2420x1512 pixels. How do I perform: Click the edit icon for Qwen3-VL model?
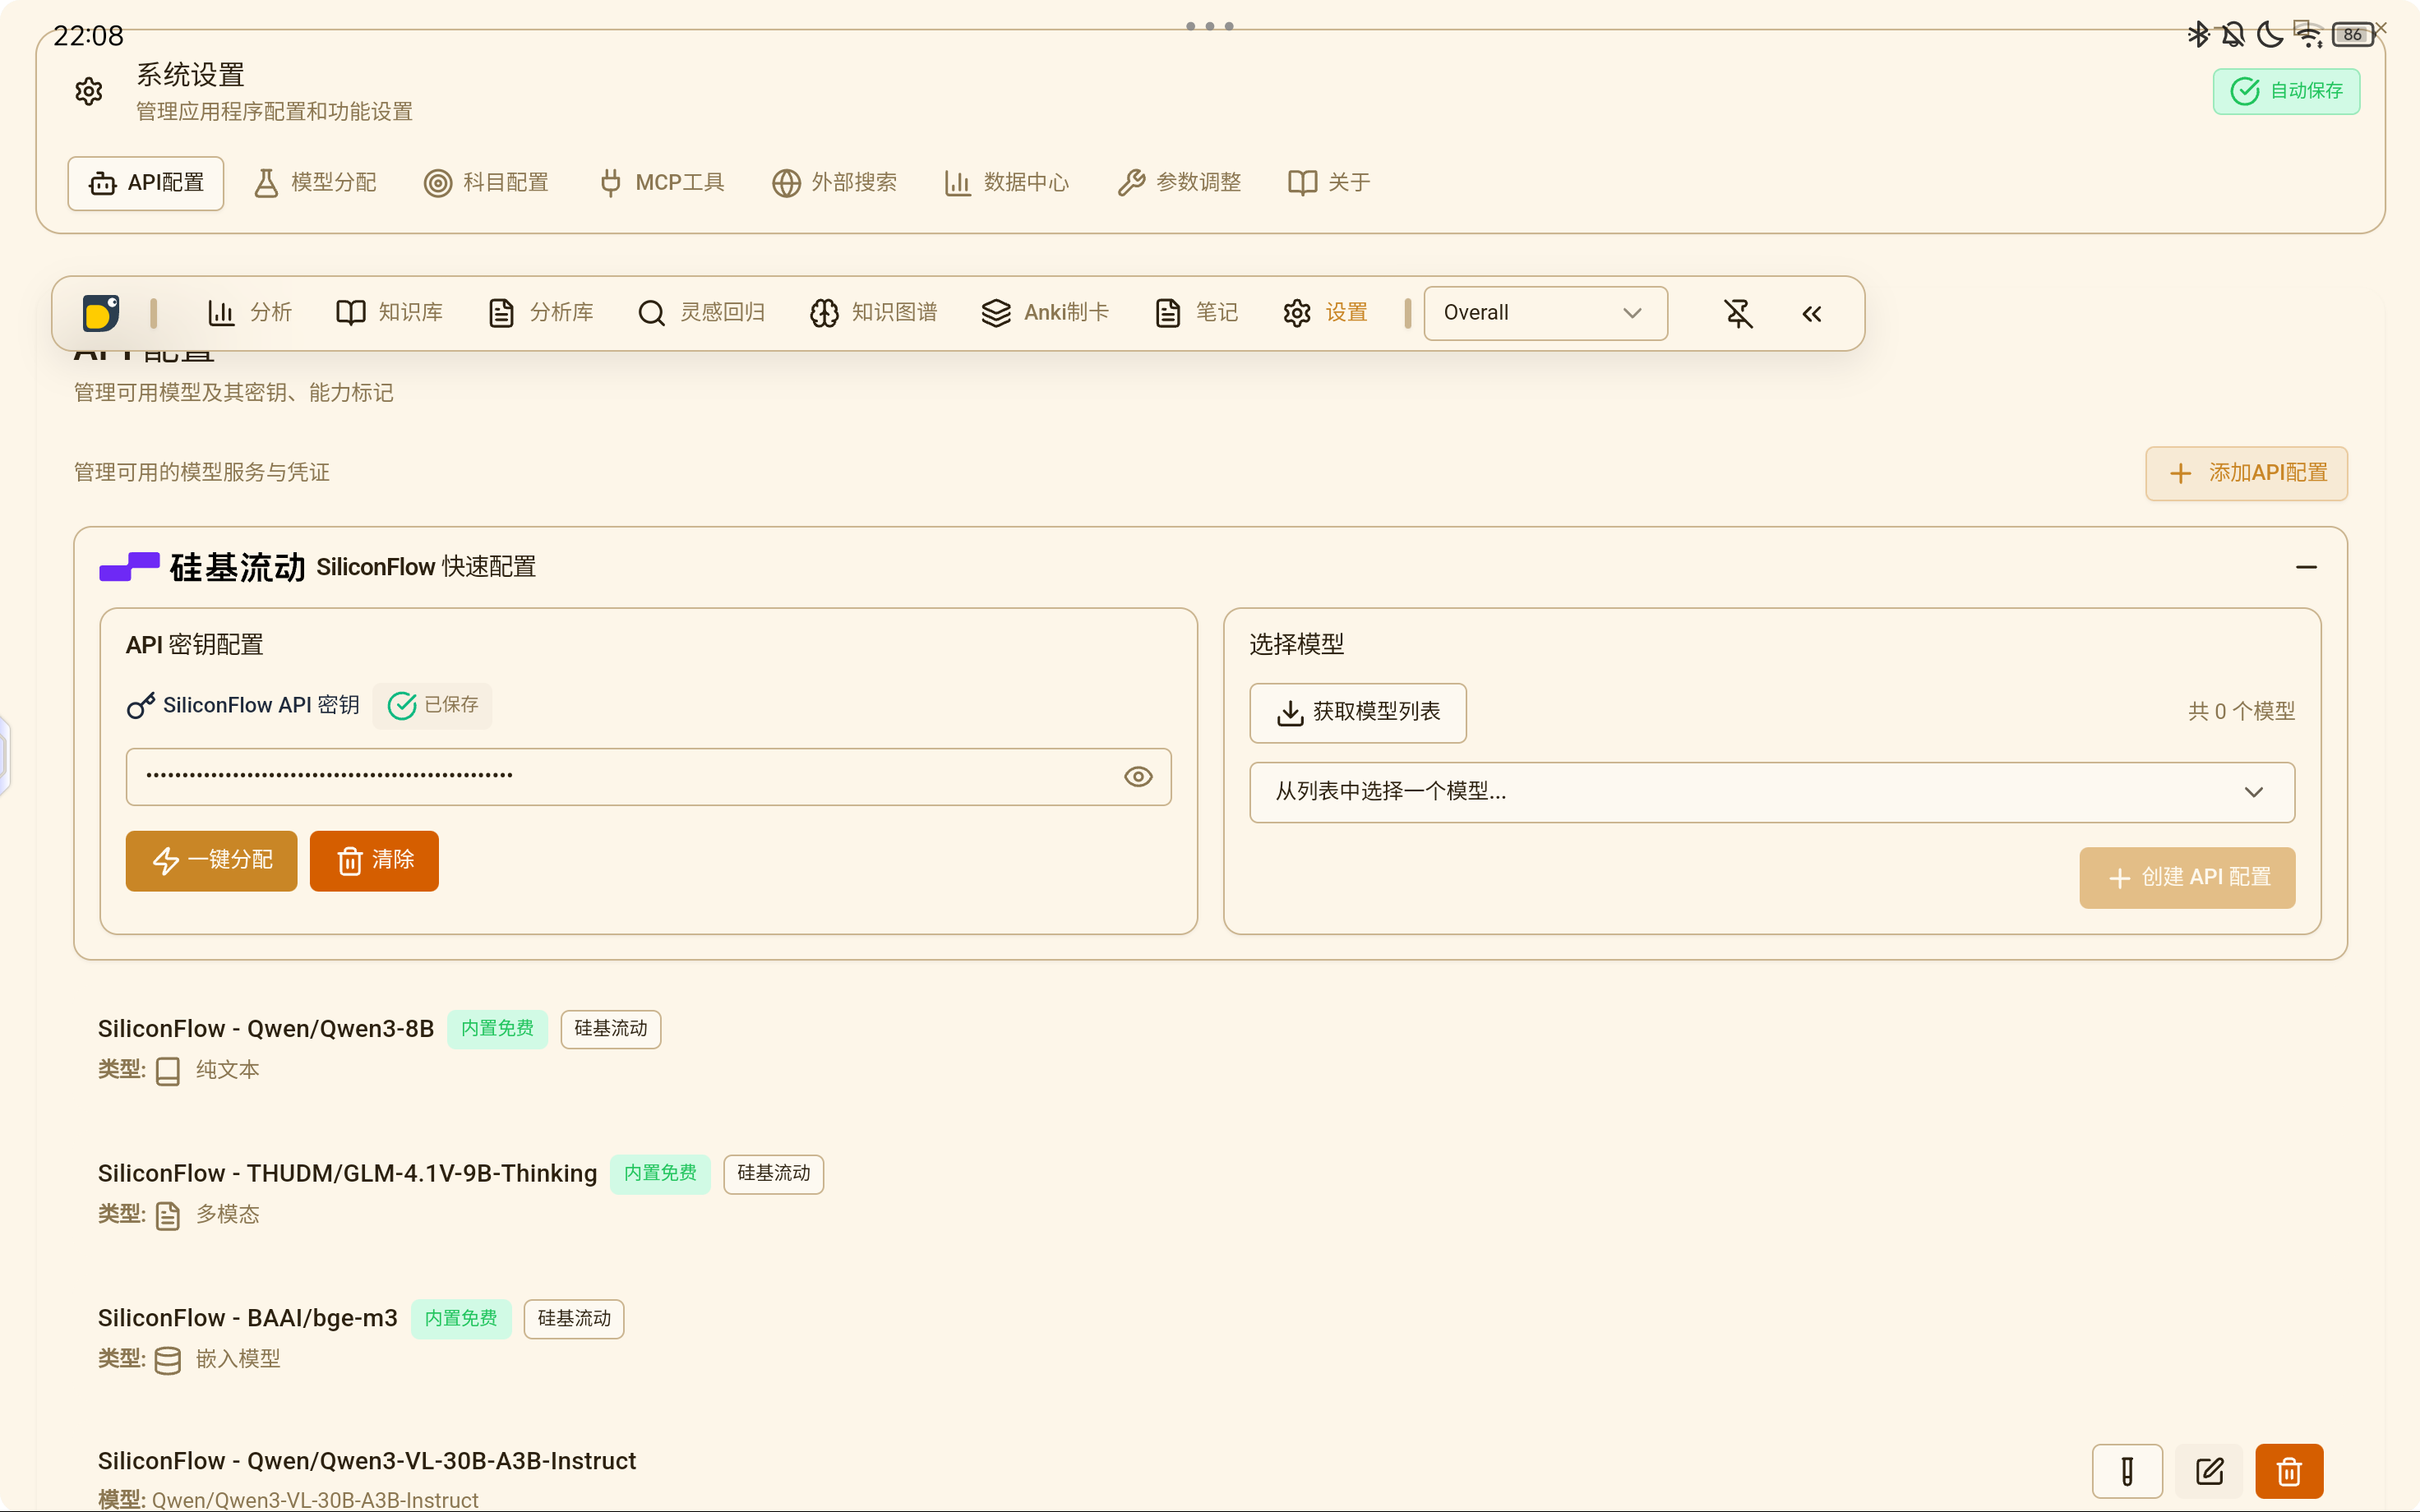click(2209, 1471)
